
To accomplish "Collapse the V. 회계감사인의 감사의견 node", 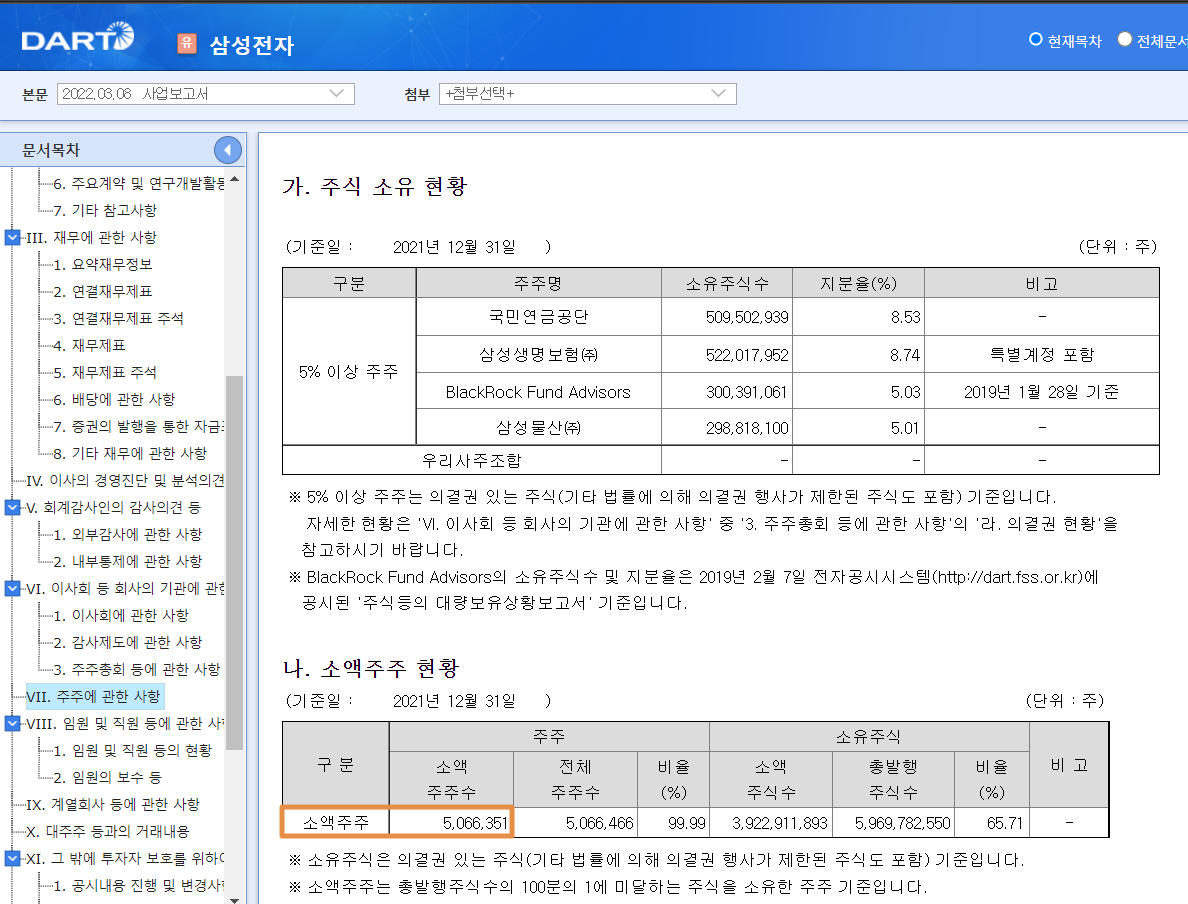I will 12,507.
